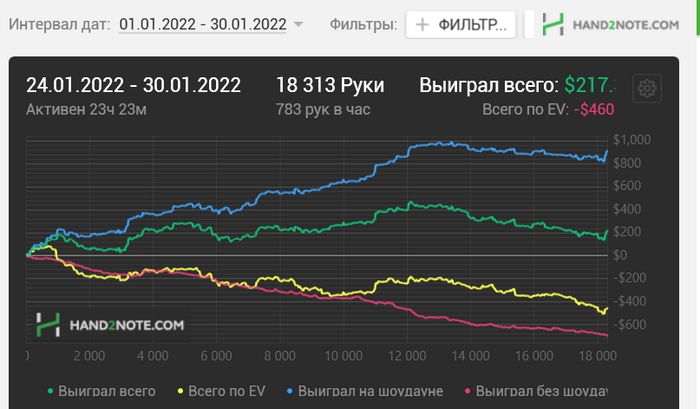The image size is (700, 409).
Task: Click the $1,000 y-axis label
Action: click(x=632, y=140)
